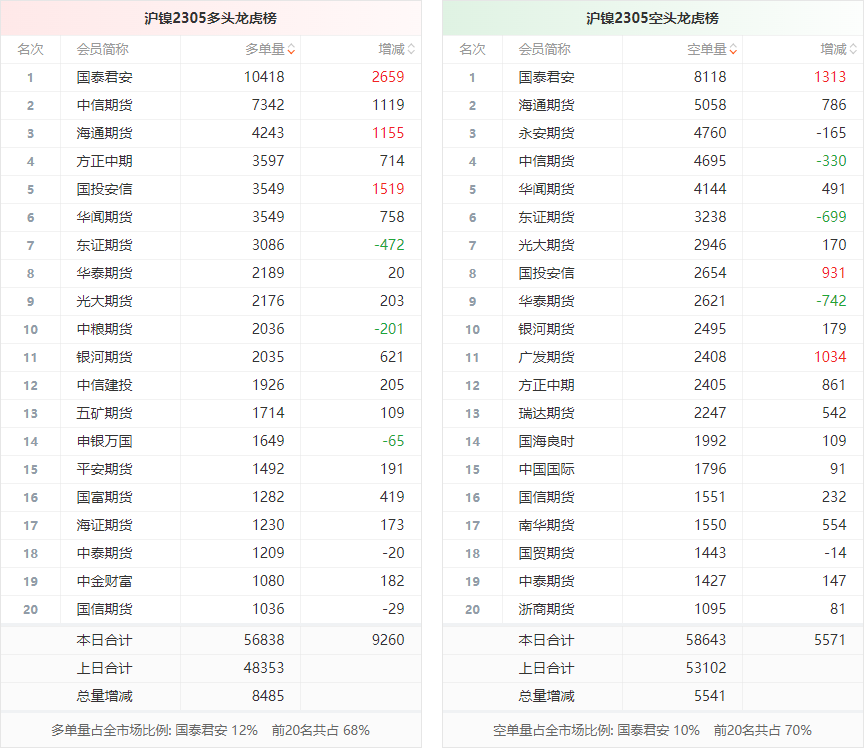This screenshot has width=865, height=749.
Task: Click 广发期货 member name
Action: (546, 357)
